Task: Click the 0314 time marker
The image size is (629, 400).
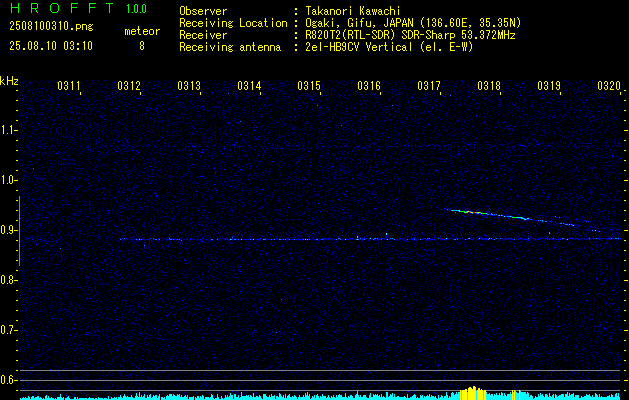Action: [249, 85]
